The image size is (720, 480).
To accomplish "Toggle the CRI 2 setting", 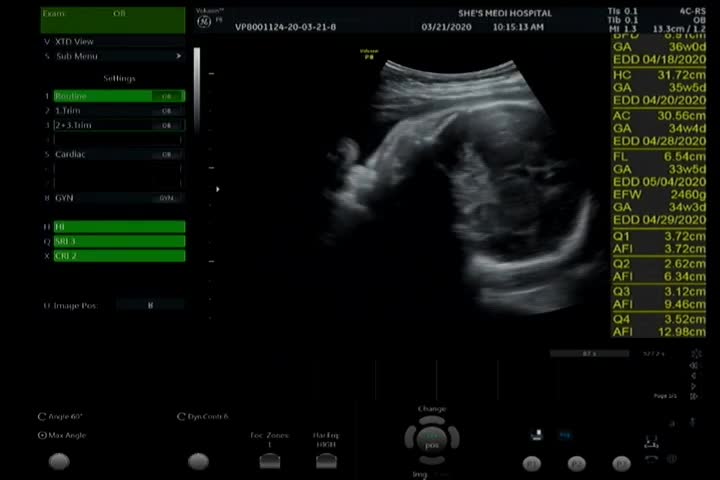I will click(x=113, y=256).
